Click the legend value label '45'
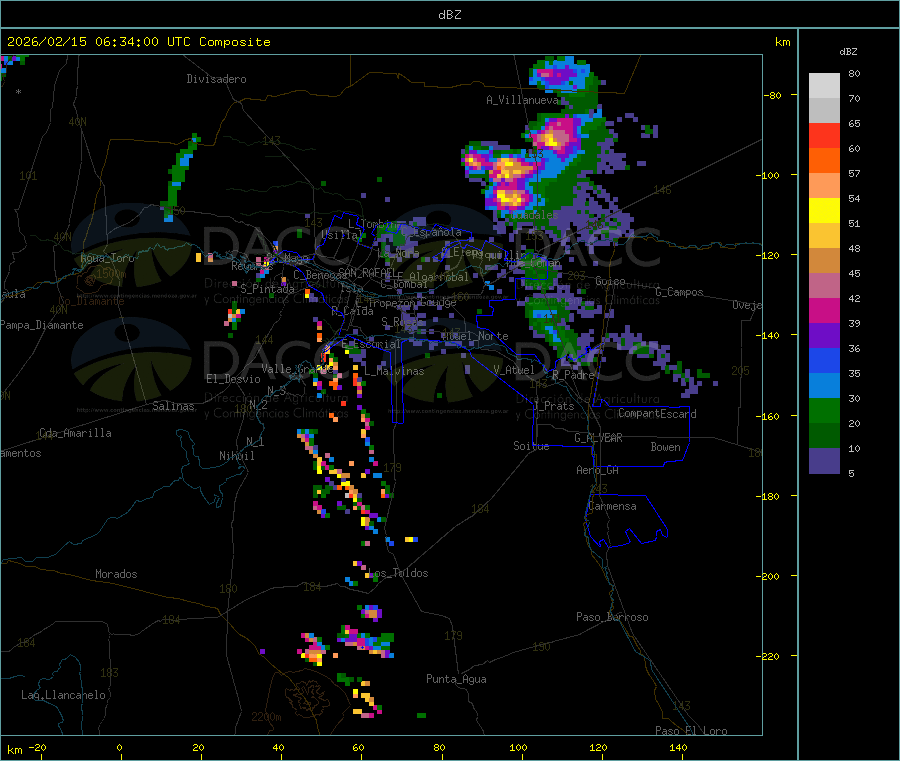 pyautogui.click(x=854, y=274)
